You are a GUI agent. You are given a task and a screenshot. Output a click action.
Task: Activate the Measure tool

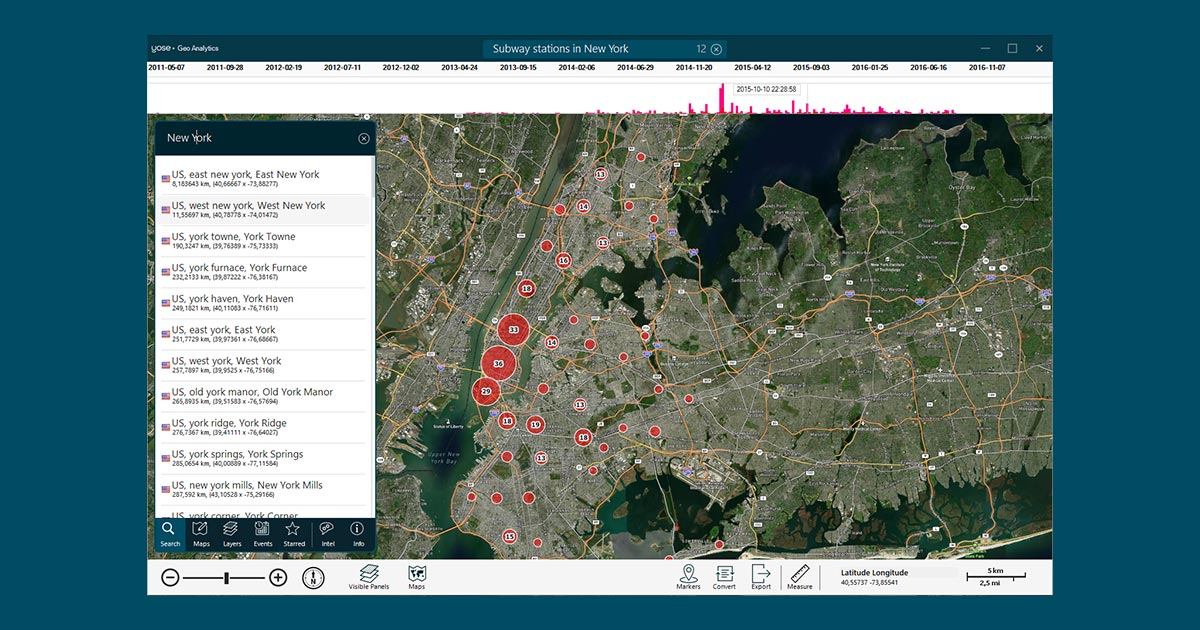(x=799, y=577)
